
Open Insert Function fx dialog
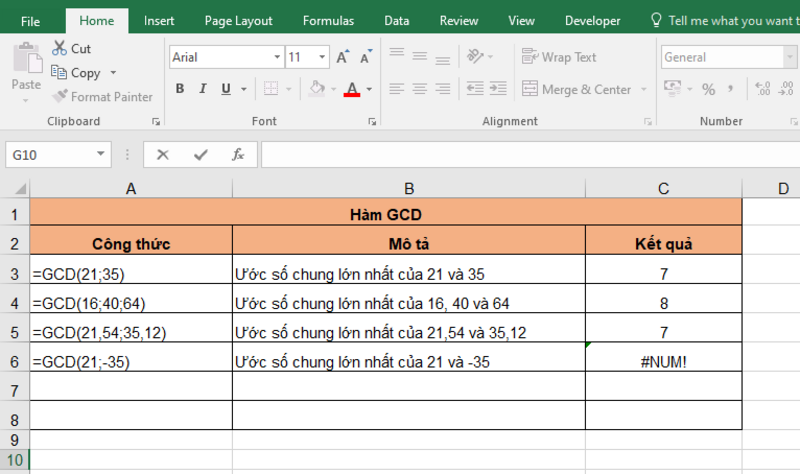(238, 154)
